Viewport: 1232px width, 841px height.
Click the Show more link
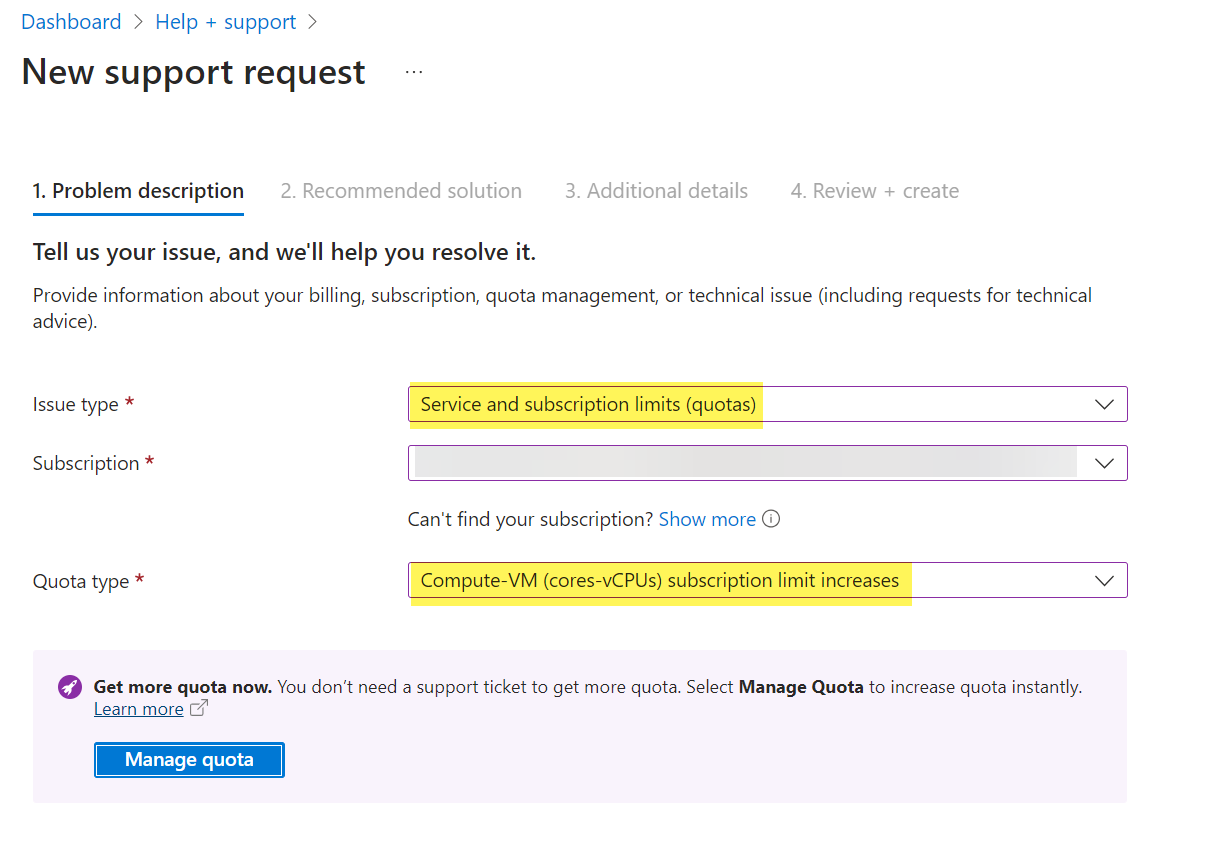click(706, 519)
